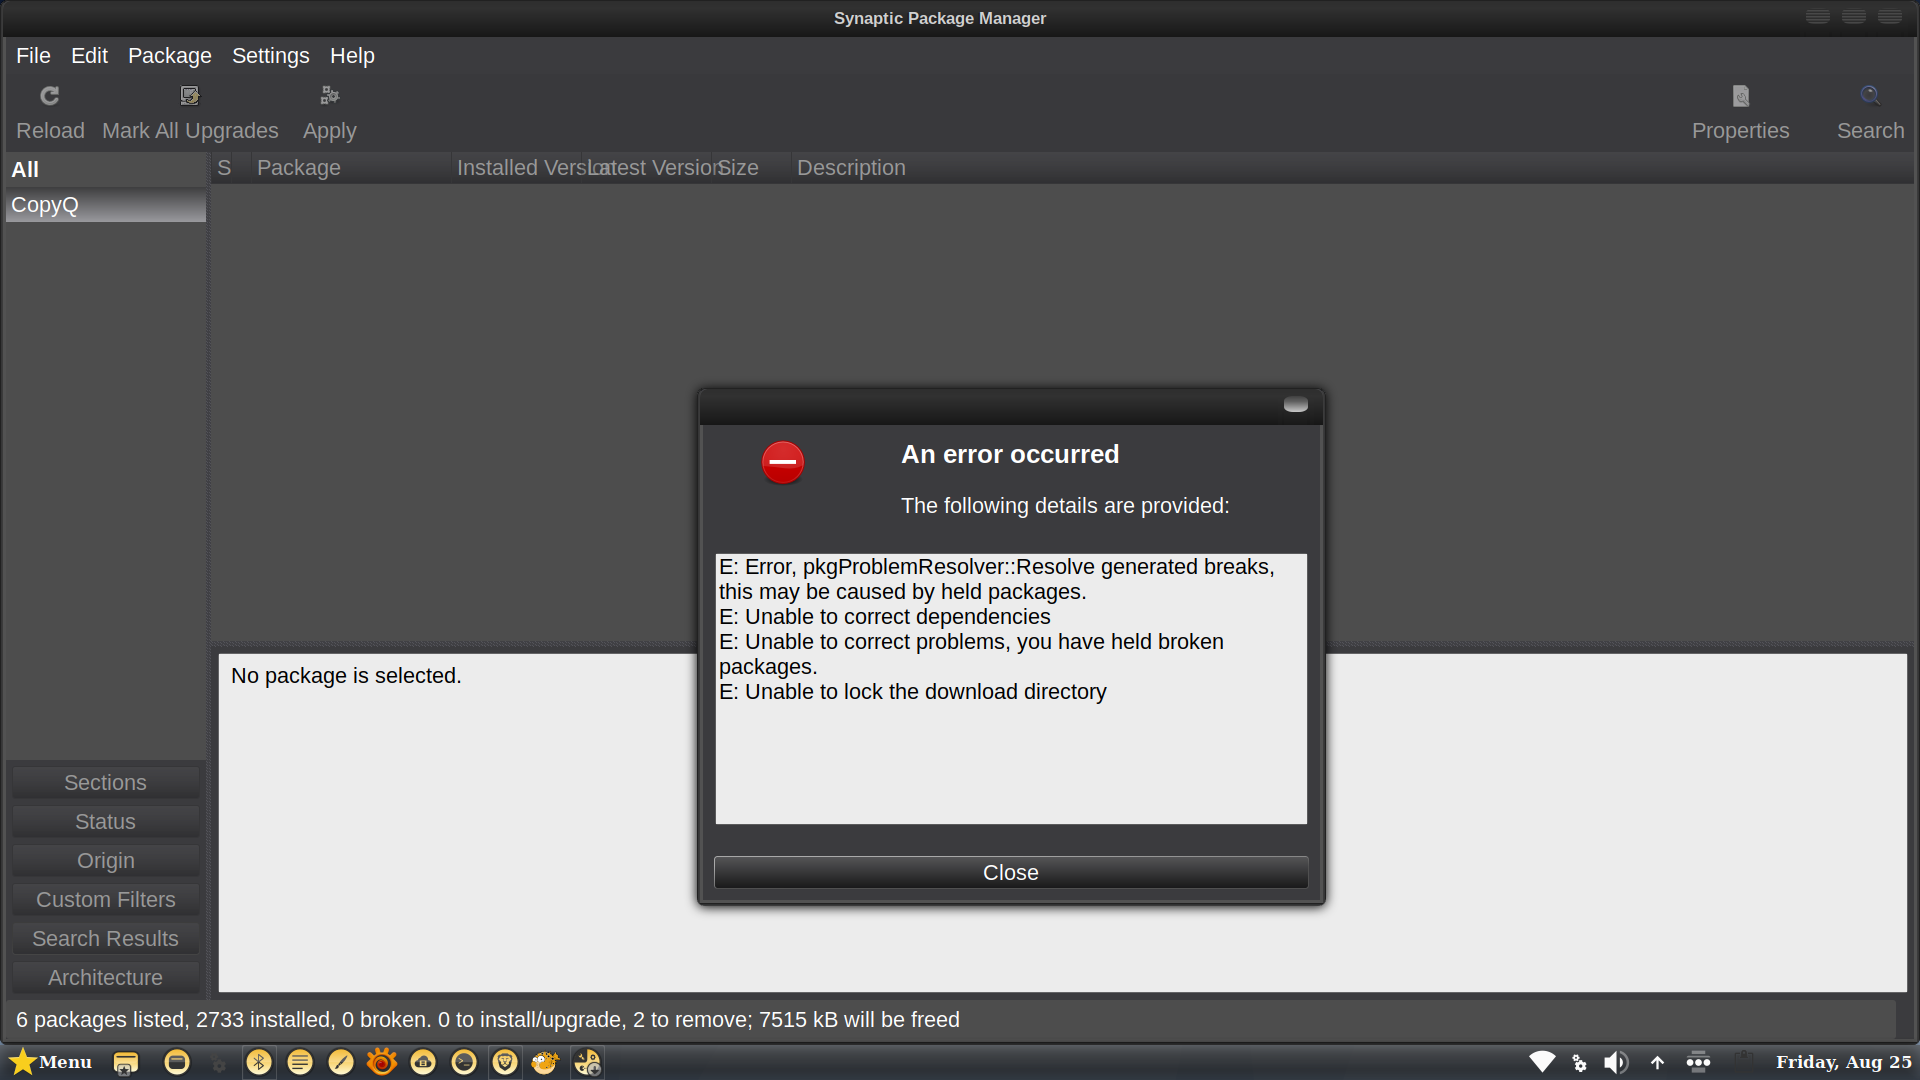The image size is (1920, 1080).
Task: Click 'E: Unable to correct dependencies' line
Action: click(885, 617)
